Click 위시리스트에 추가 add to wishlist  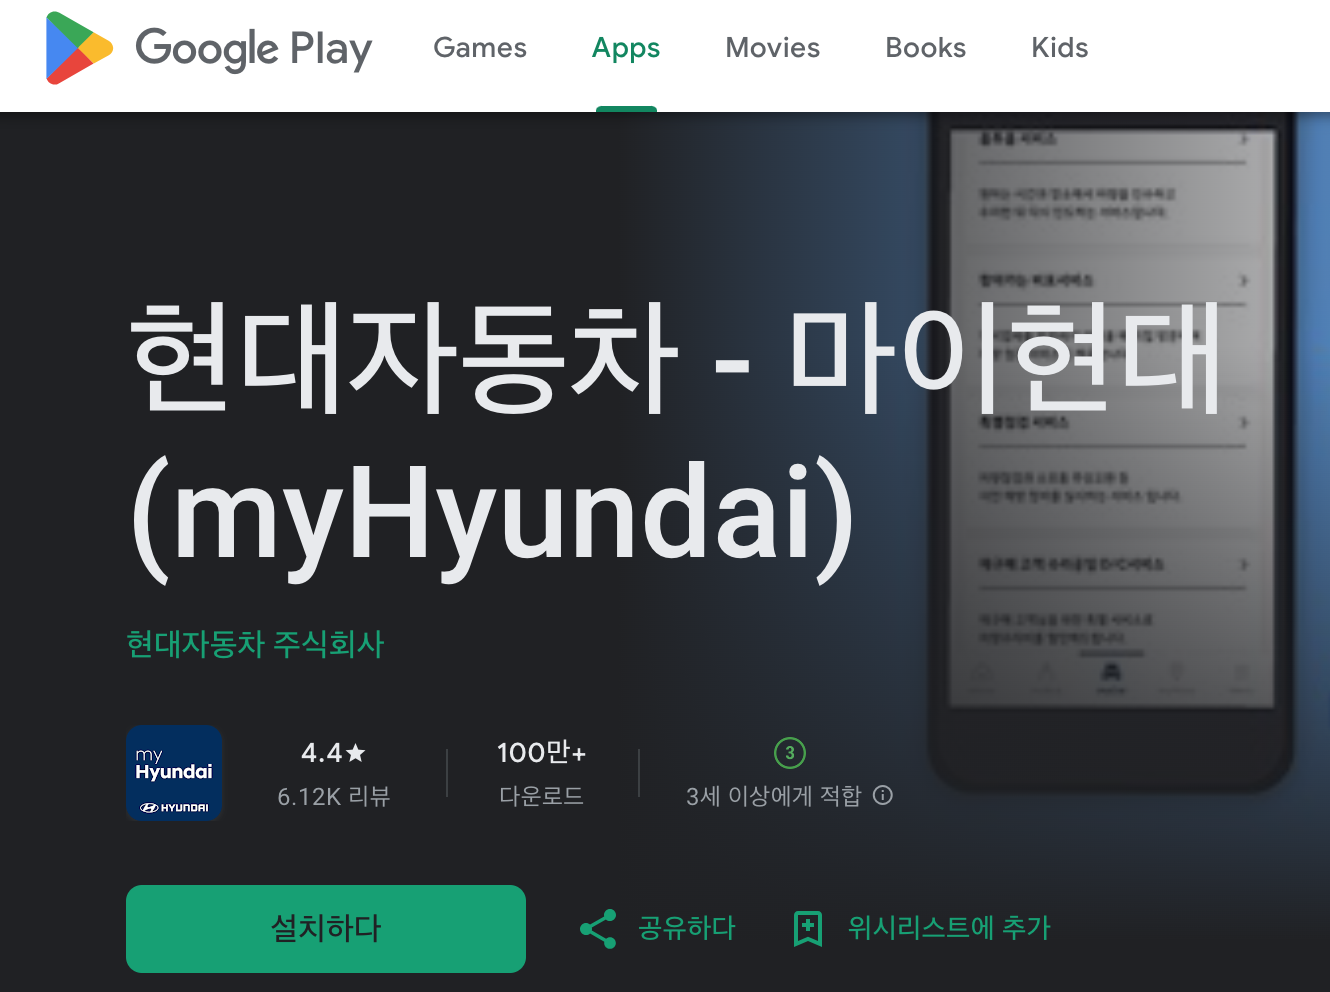click(949, 929)
